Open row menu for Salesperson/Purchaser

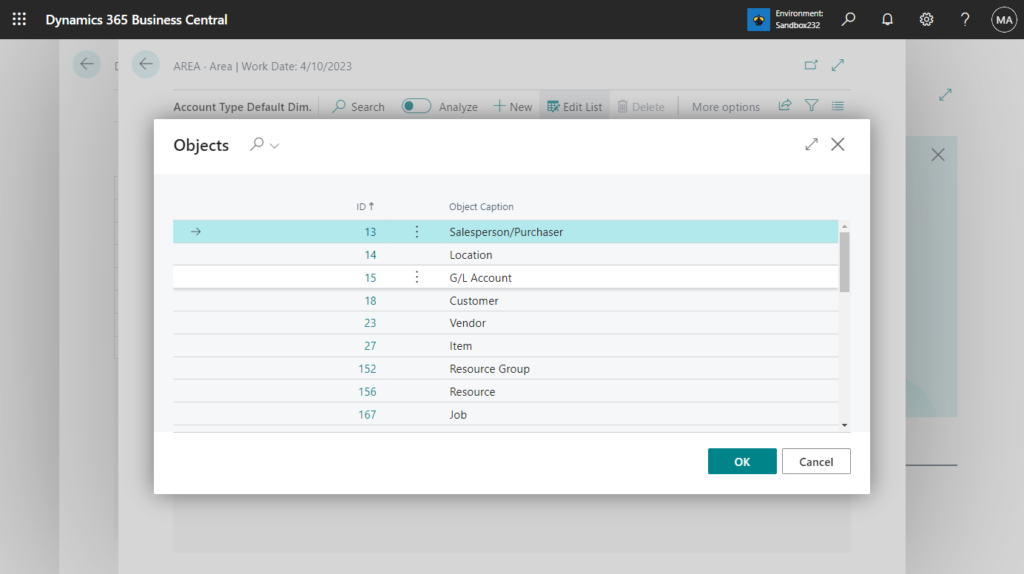[417, 232]
